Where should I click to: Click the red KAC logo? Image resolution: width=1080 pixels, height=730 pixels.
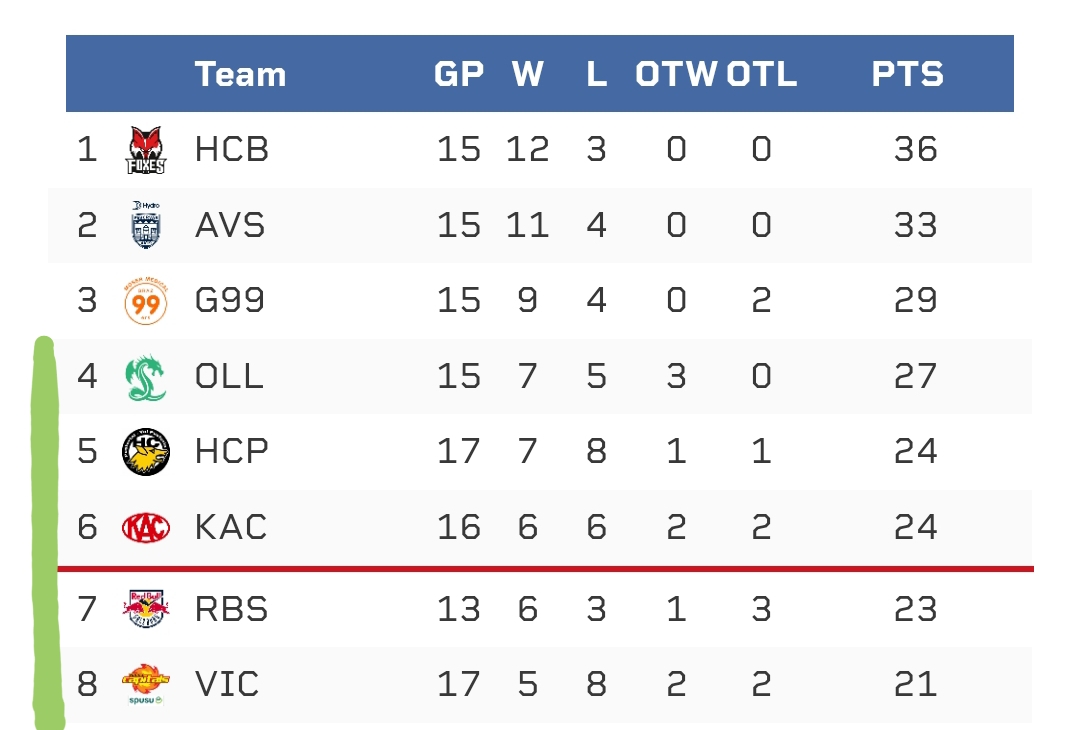(146, 527)
